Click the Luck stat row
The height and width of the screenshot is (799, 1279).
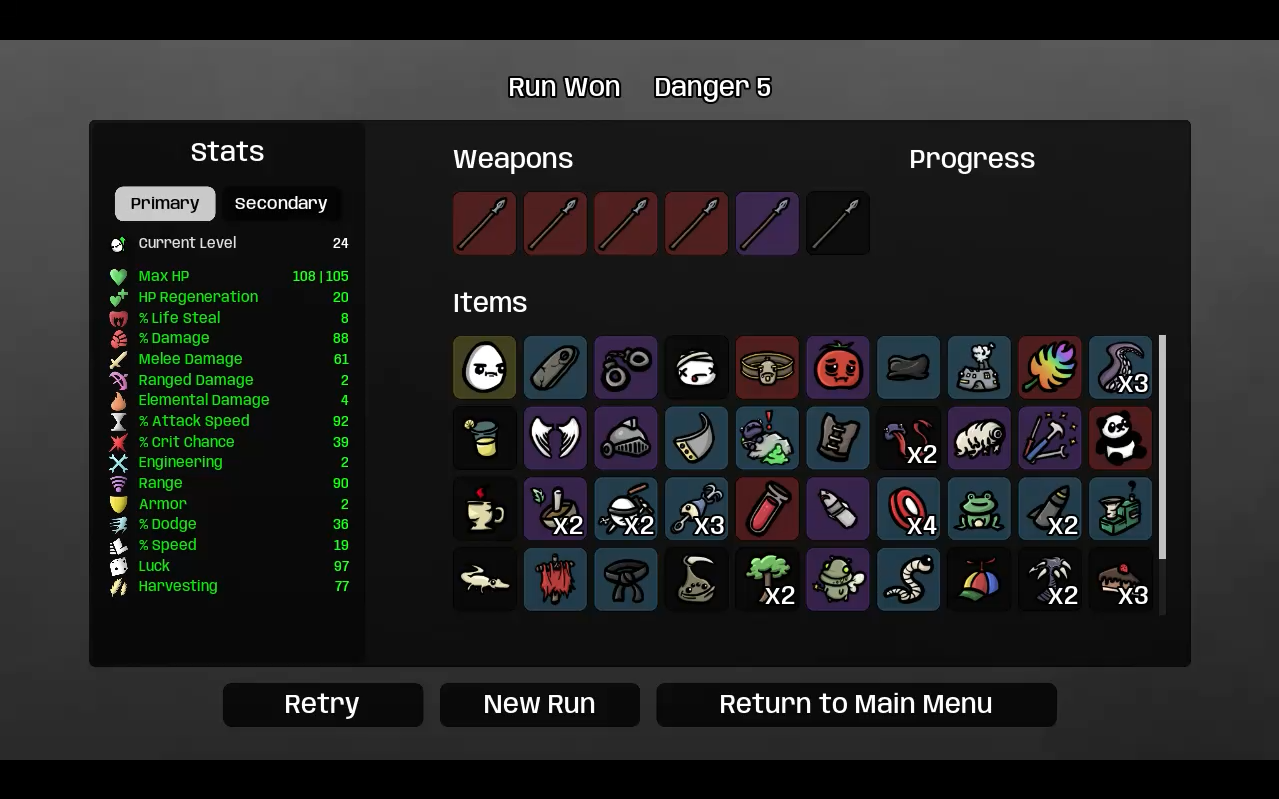point(229,566)
